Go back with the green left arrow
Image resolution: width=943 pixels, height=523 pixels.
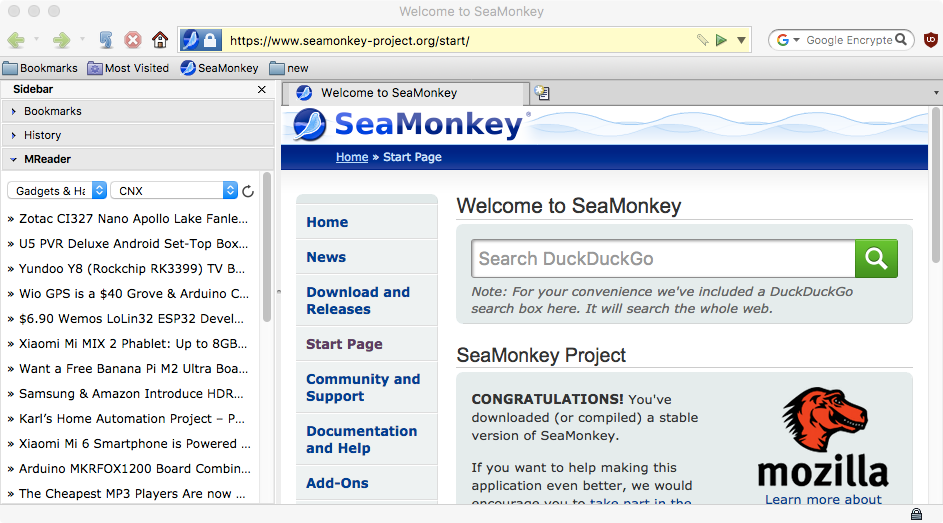click(x=16, y=40)
